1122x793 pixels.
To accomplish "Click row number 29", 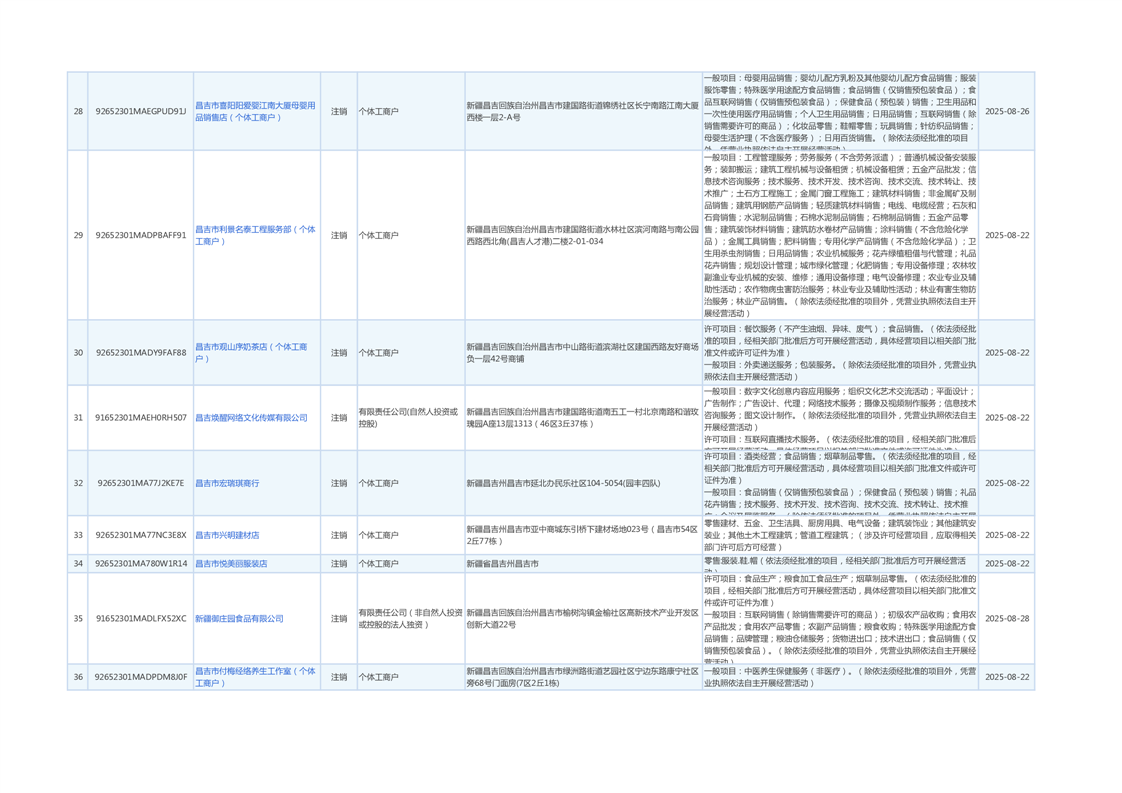I will point(78,235).
